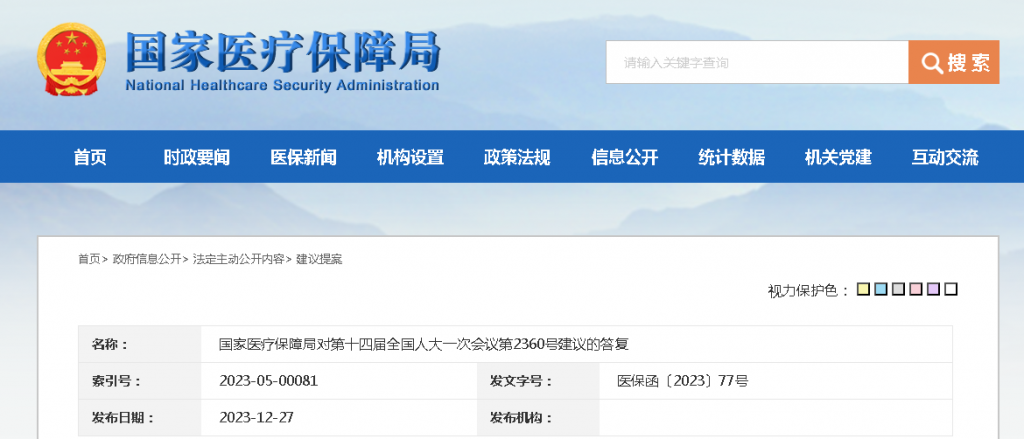
Task: Click the document title text 国家医疗保障局对第十四届…答复
Action: [x=423, y=344]
